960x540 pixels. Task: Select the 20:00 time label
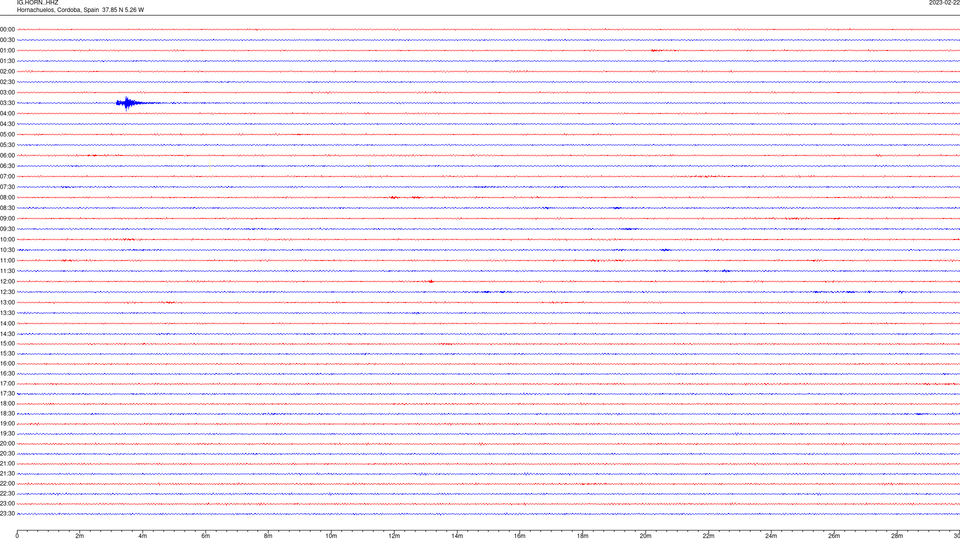point(7,444)
